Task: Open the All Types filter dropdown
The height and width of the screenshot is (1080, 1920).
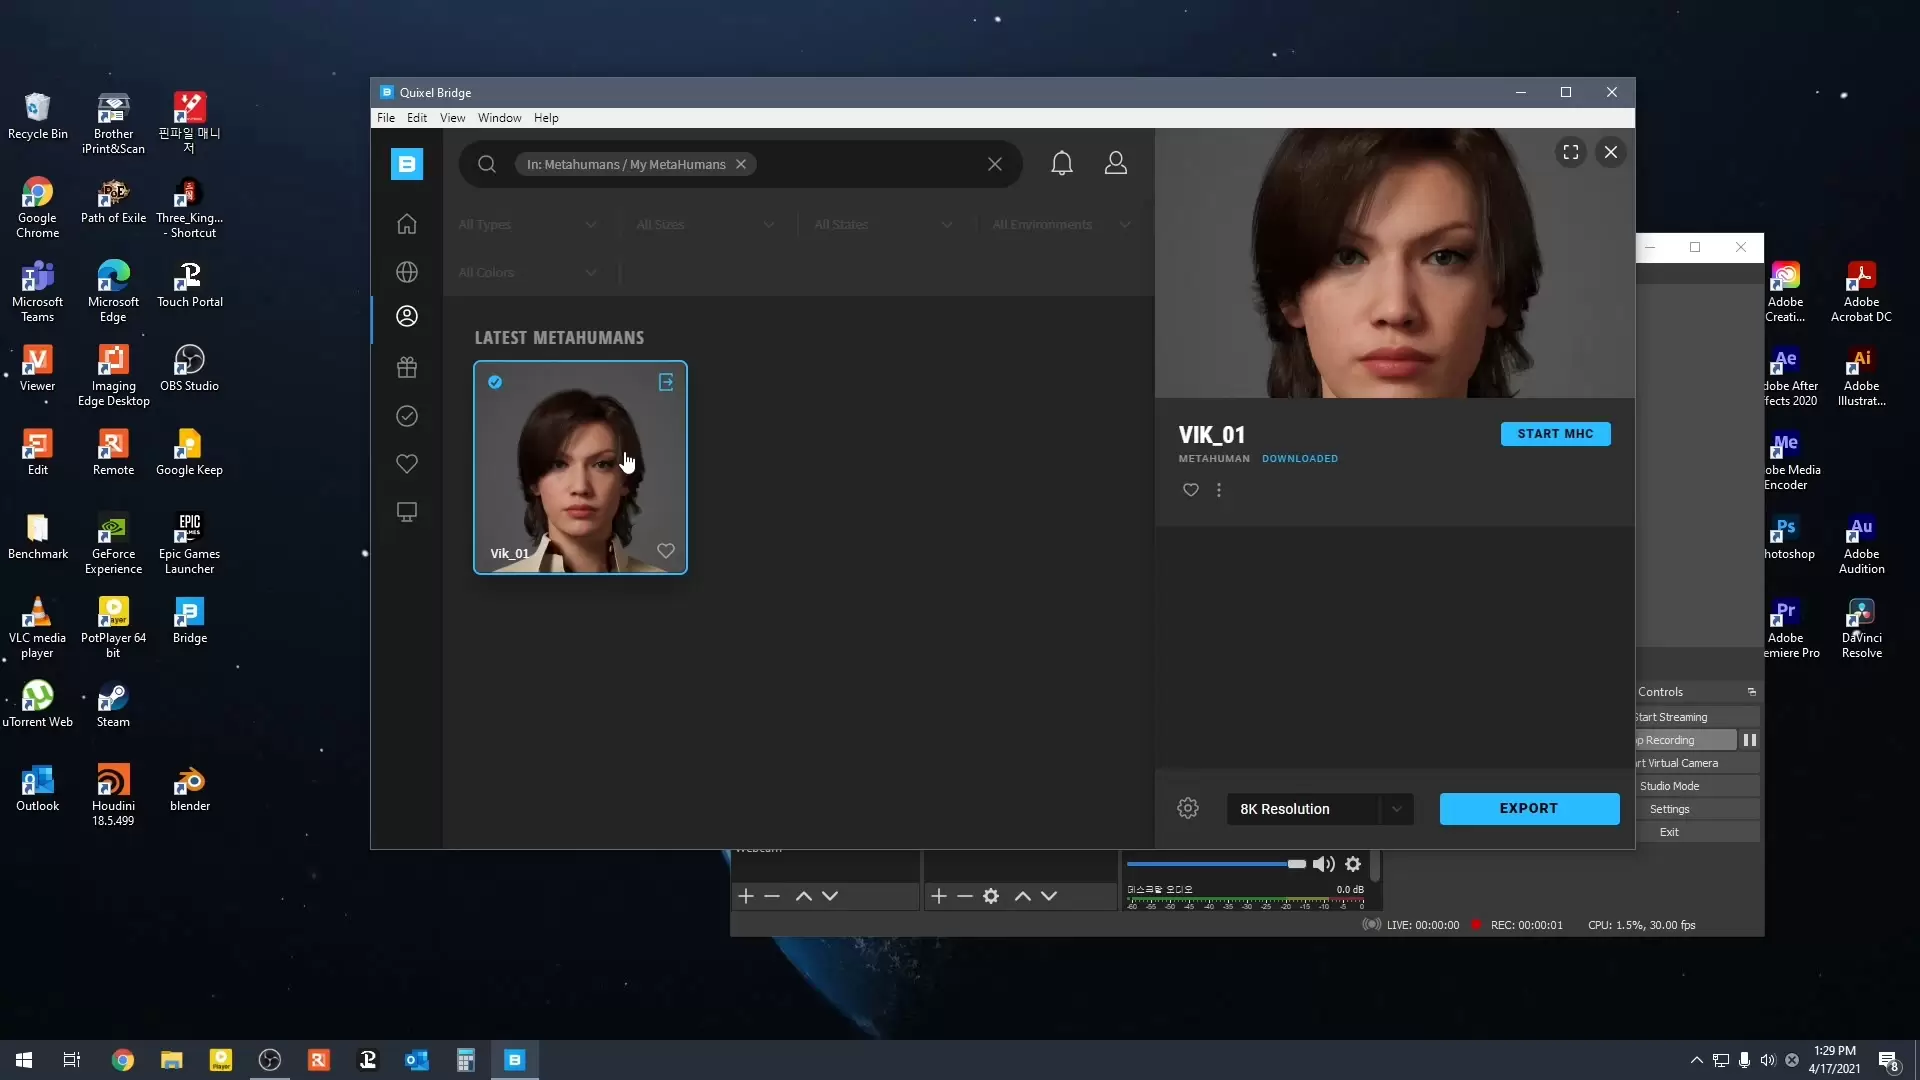Action: pos(527,225)
